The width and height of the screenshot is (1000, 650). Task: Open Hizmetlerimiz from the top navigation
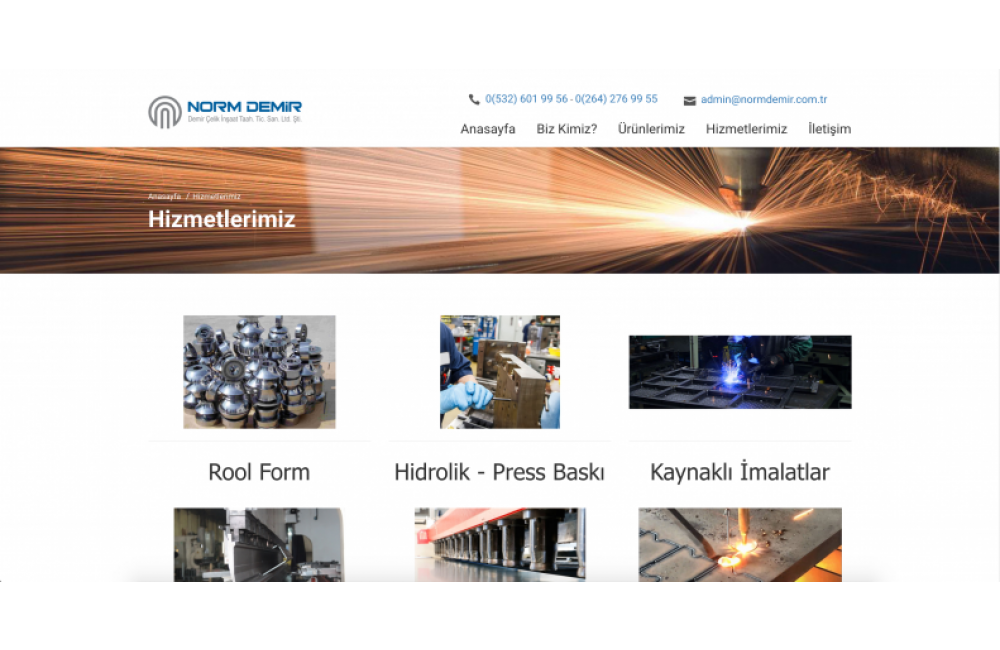746,129
